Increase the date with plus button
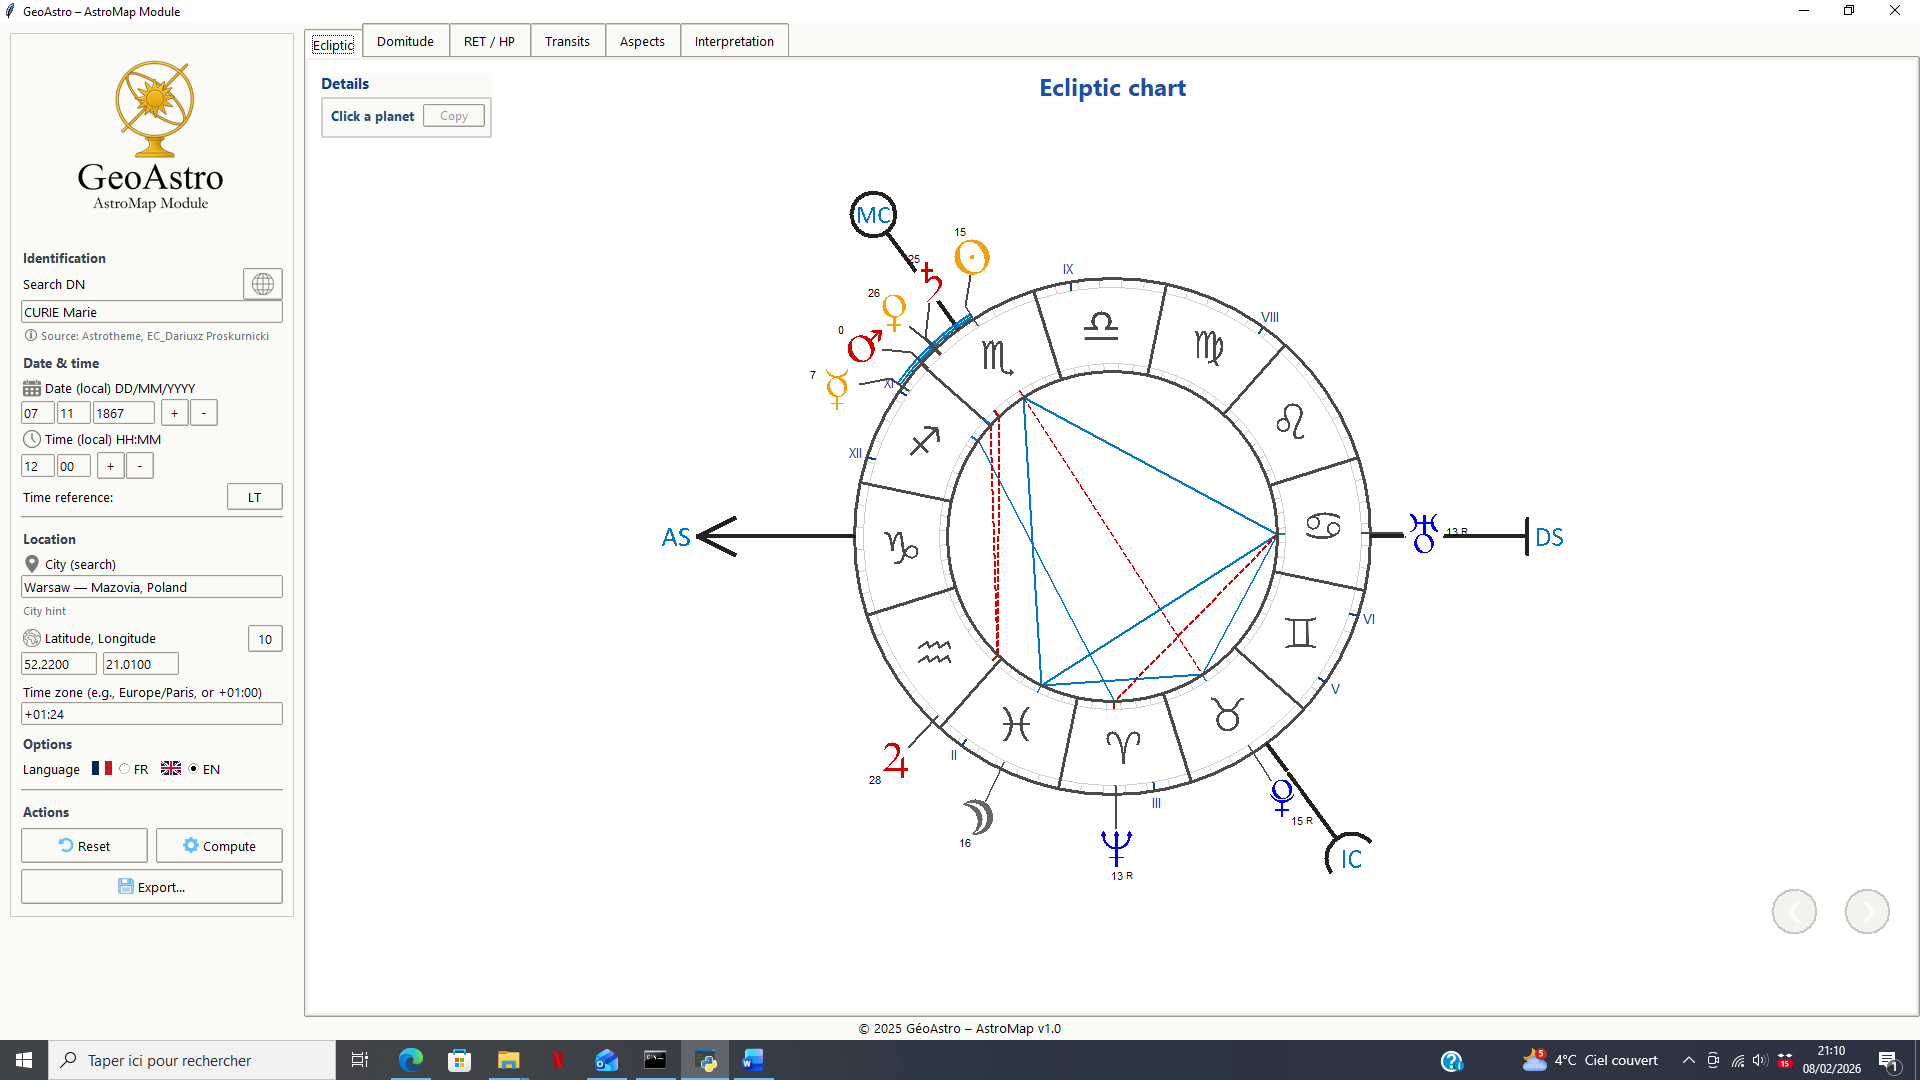Viewport: 1920px width, 1080px height. pos(174,413)
